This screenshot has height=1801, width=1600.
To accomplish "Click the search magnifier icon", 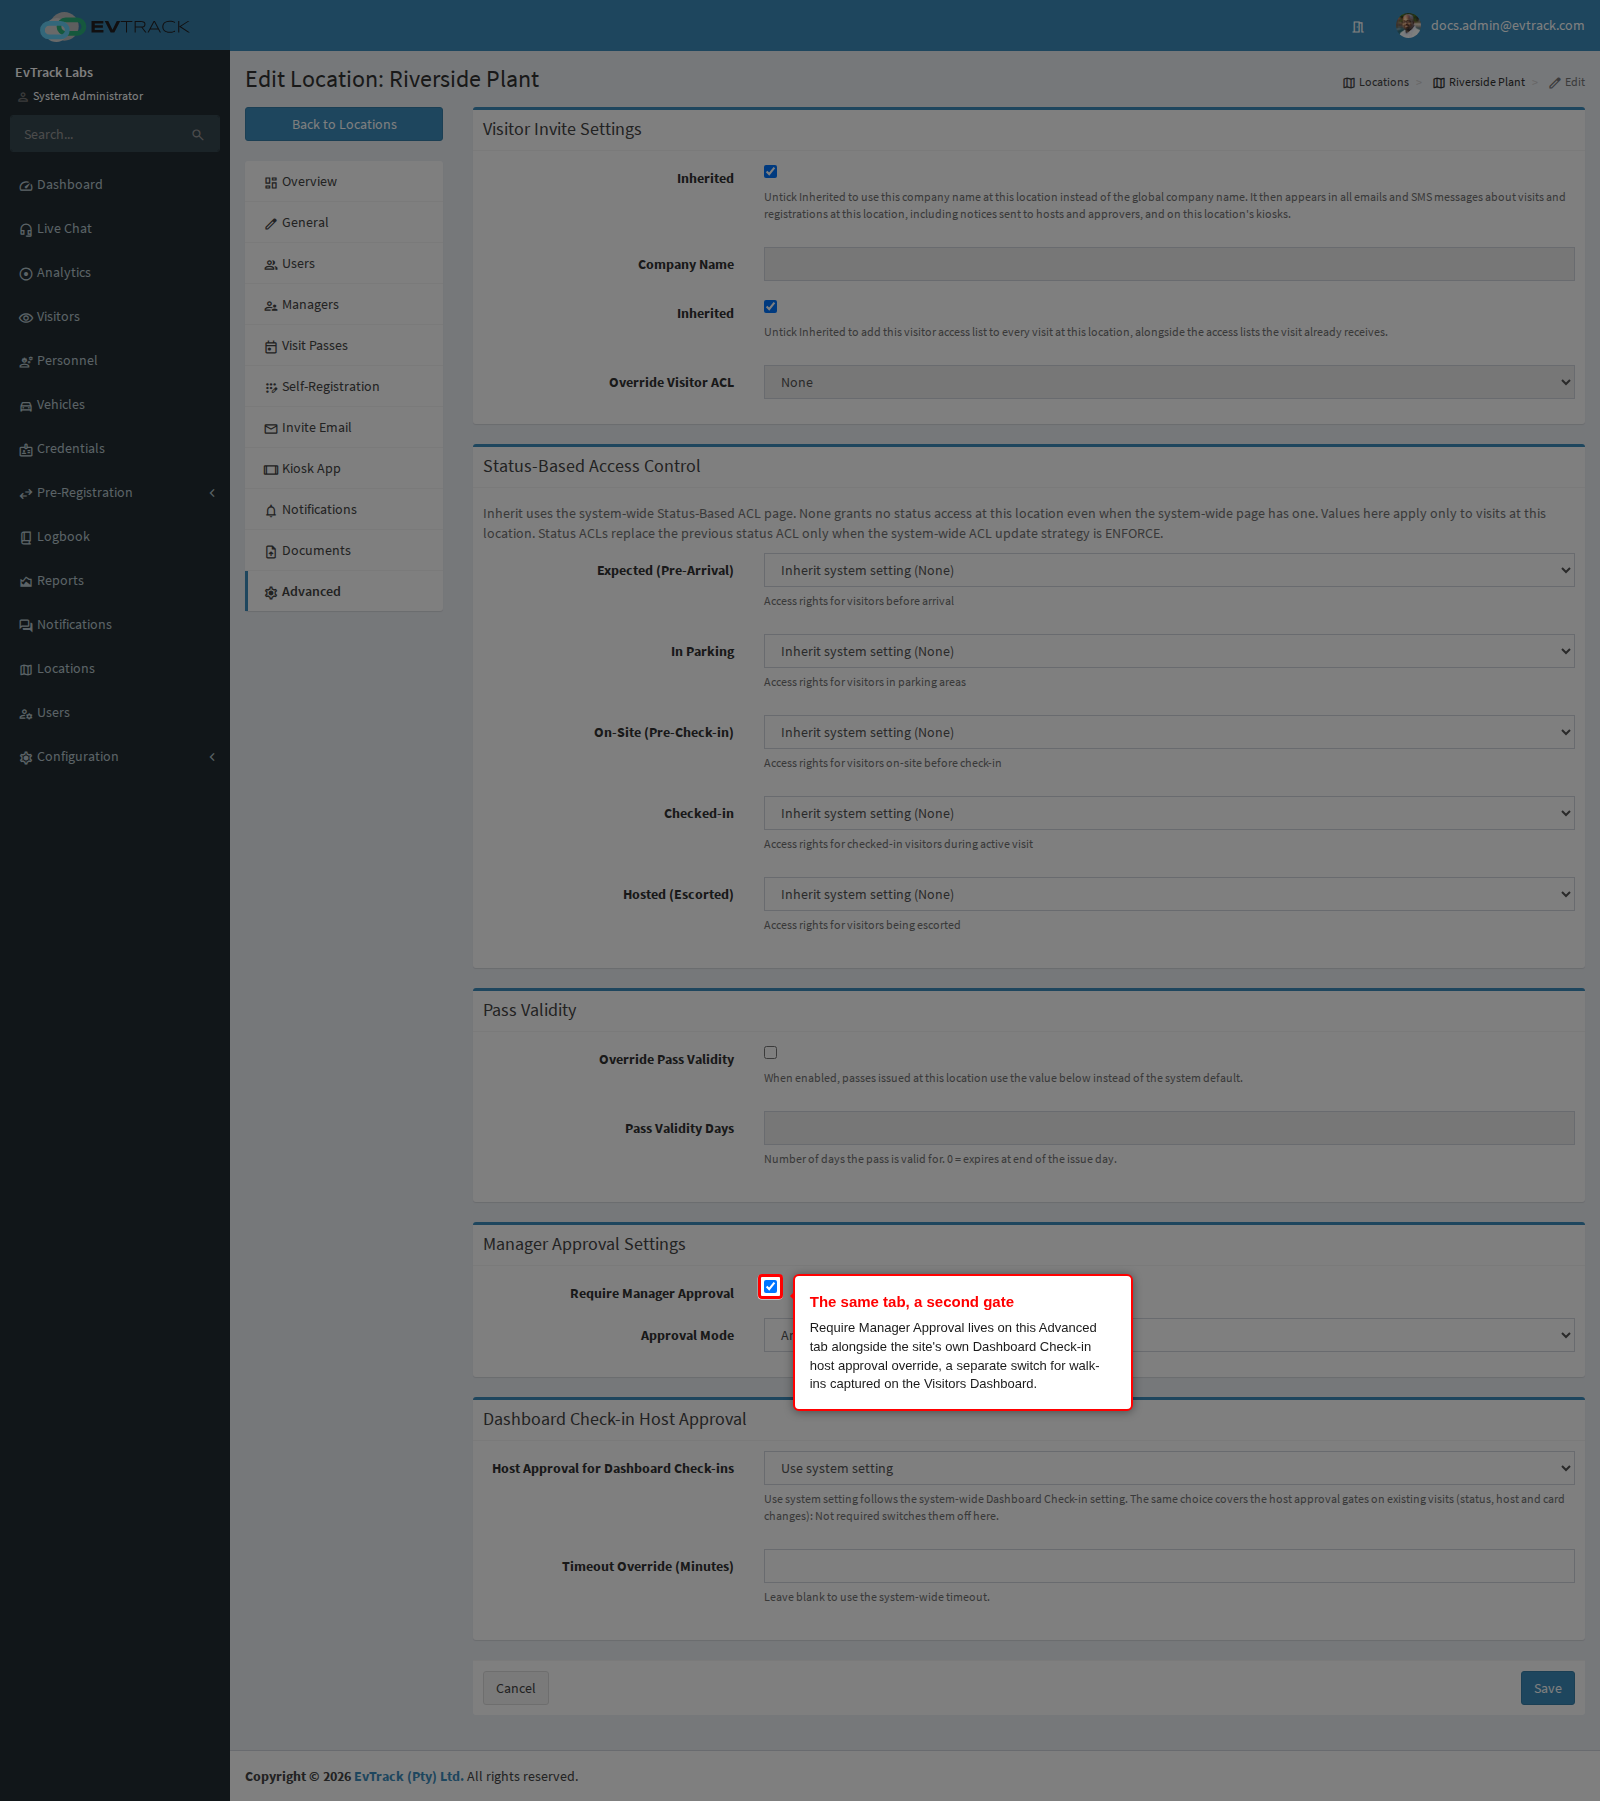I will click(198, 135).
